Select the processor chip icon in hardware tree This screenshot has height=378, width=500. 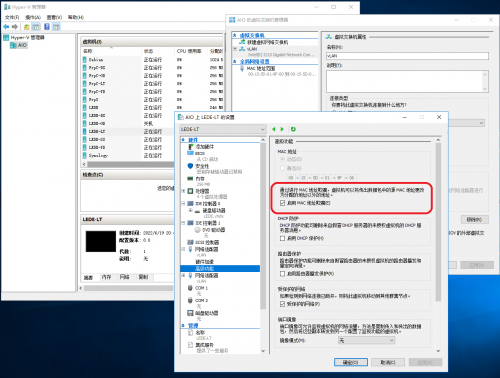point(190,191)
